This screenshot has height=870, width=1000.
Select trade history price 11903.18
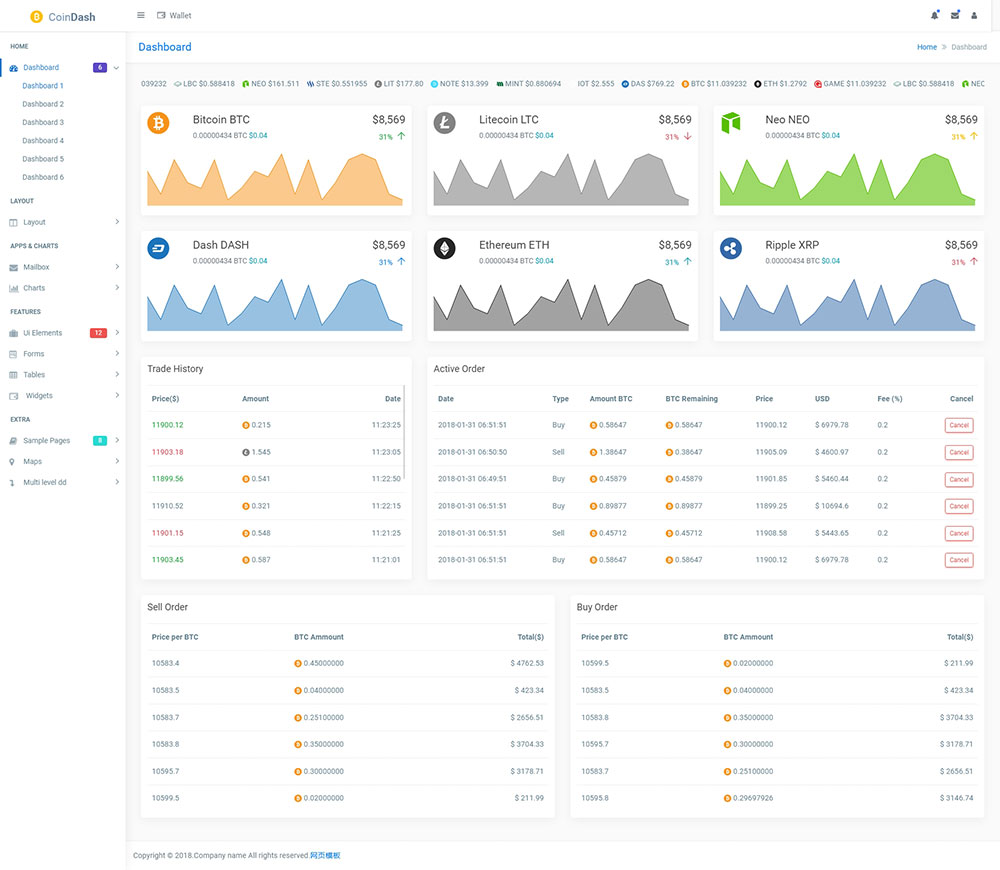[x=168, y=452]
